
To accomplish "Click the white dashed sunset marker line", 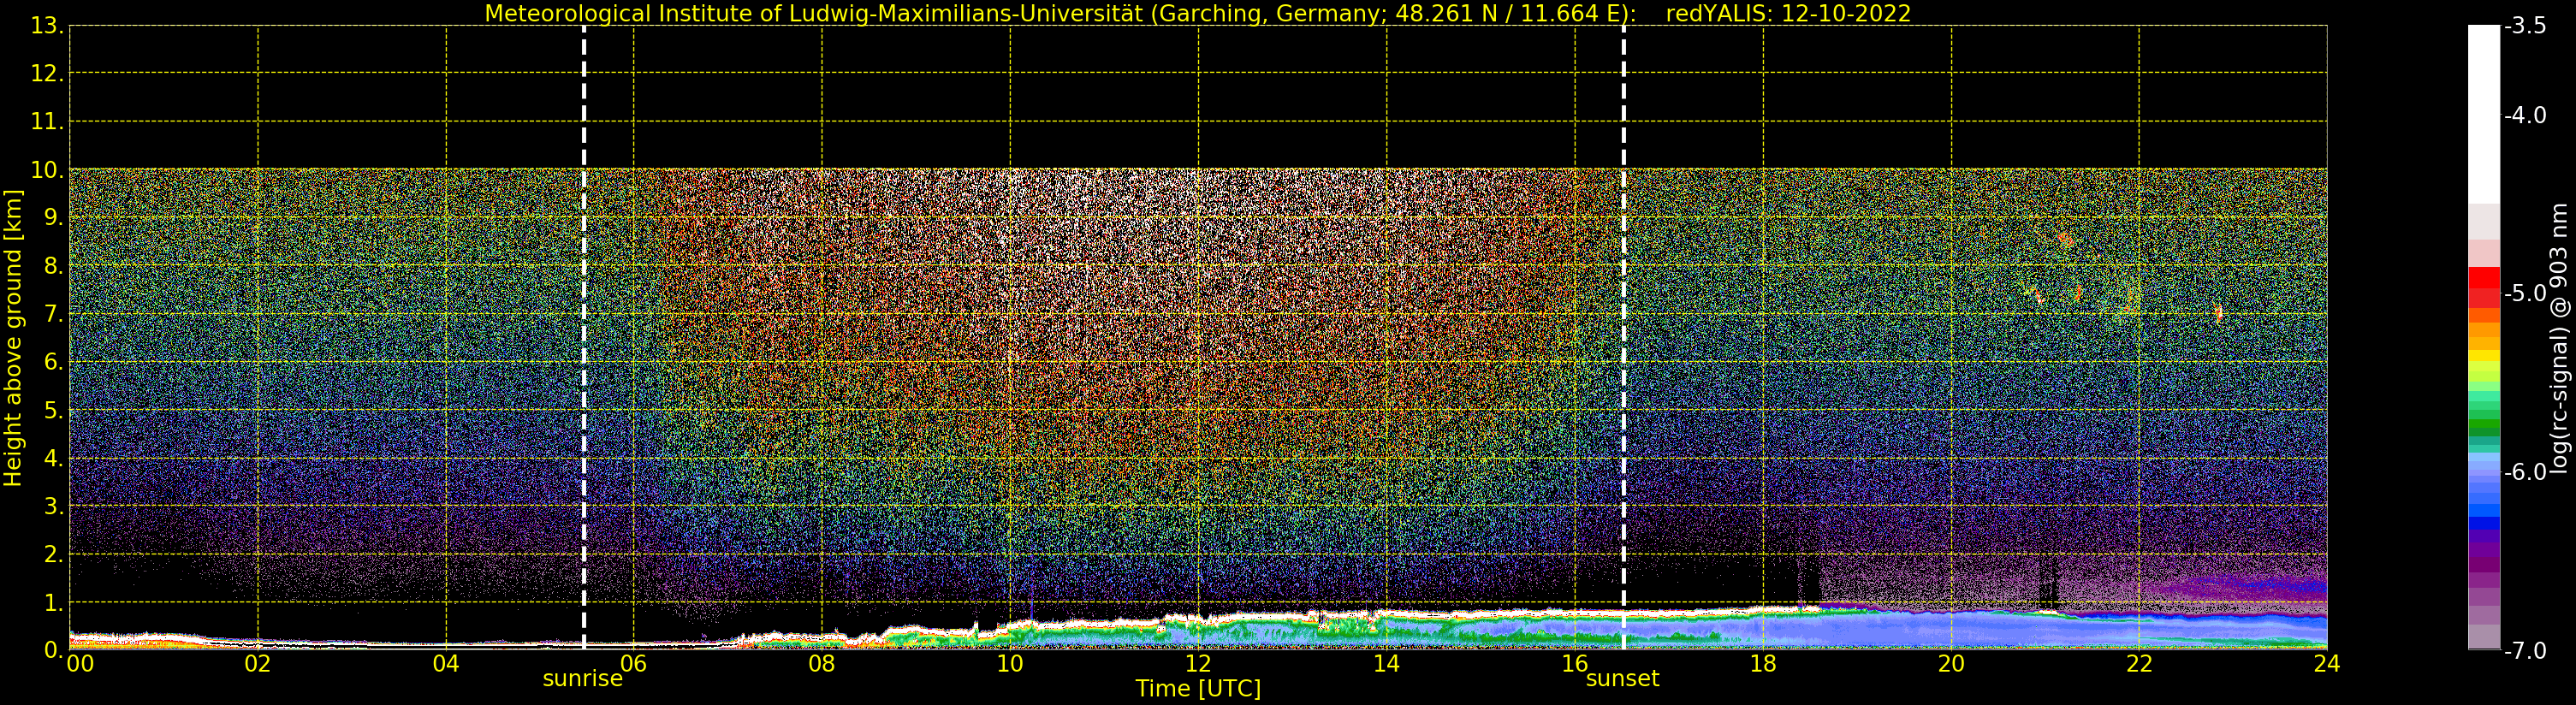I will pos(1623,337).
